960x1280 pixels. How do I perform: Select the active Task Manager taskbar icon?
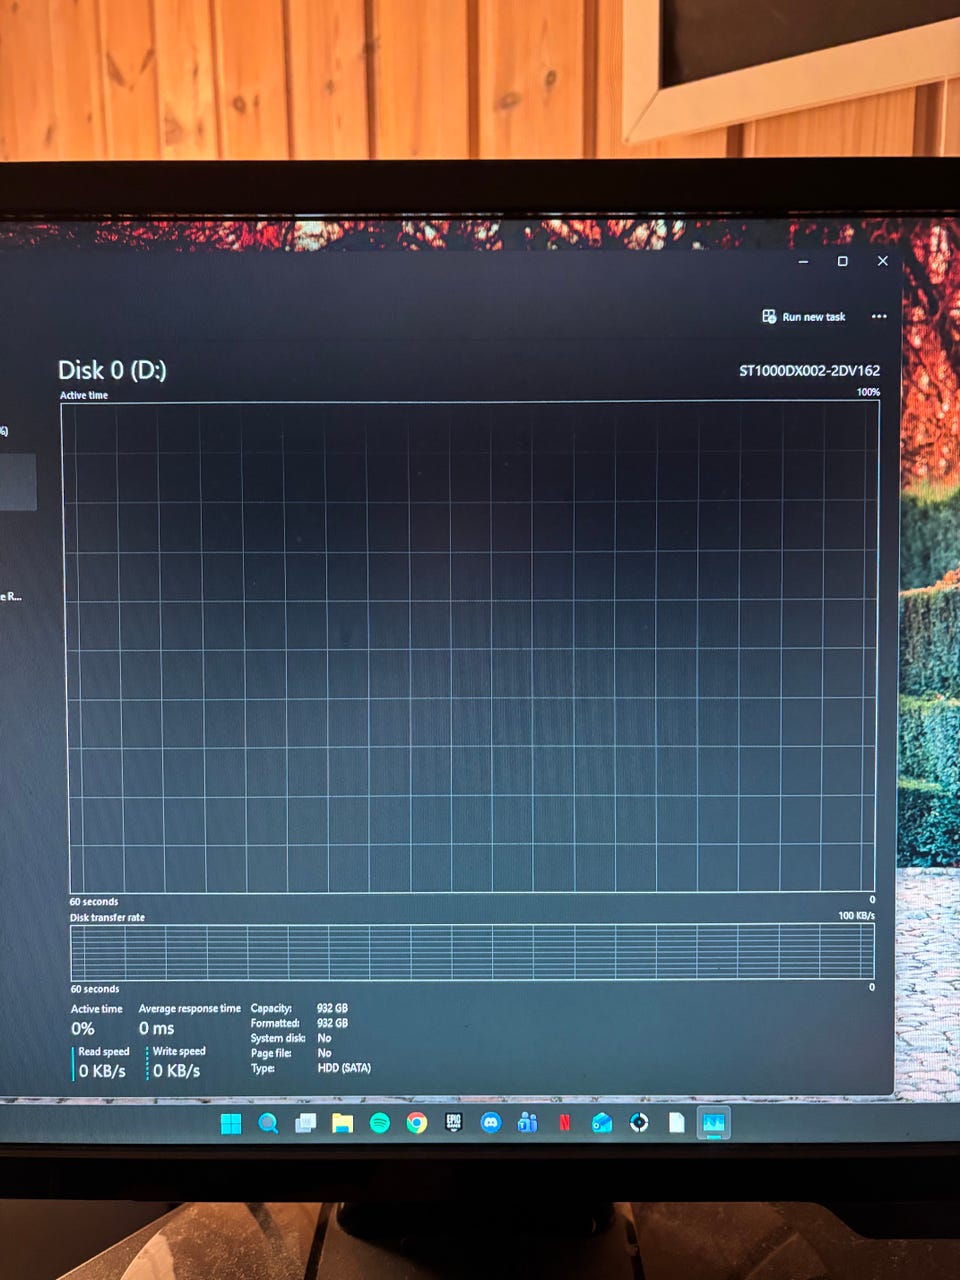pyautogui.click(x=713, y=1123)
